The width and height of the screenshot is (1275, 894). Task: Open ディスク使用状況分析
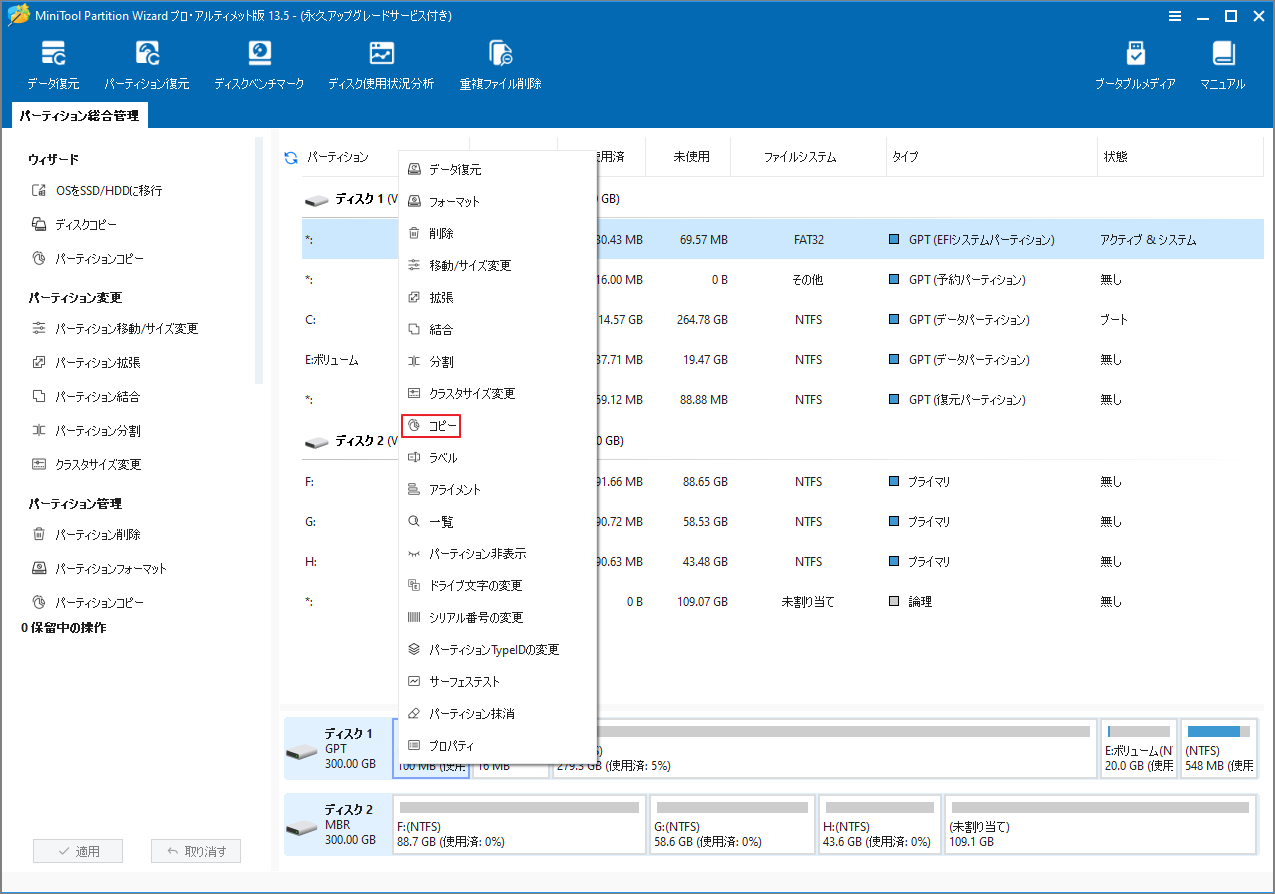(381, 62)
